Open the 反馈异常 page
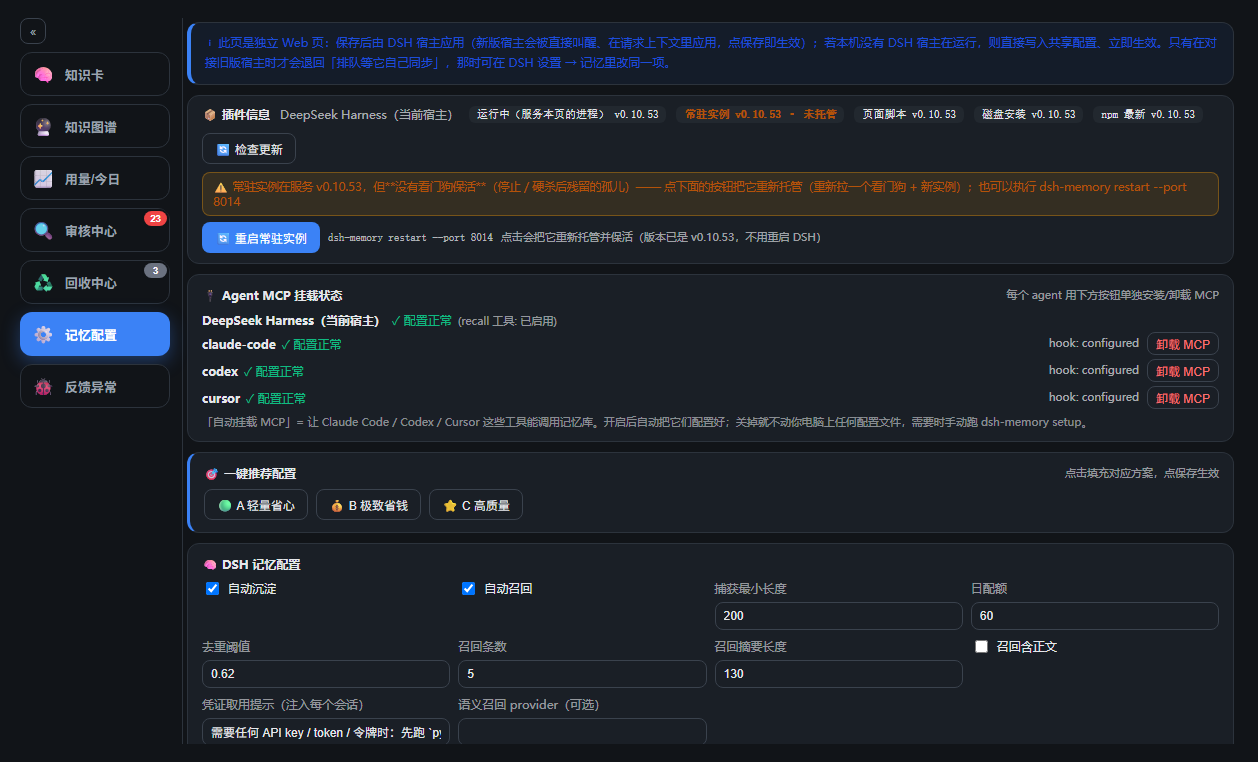 pyautogui.click(x=95, y=386)
